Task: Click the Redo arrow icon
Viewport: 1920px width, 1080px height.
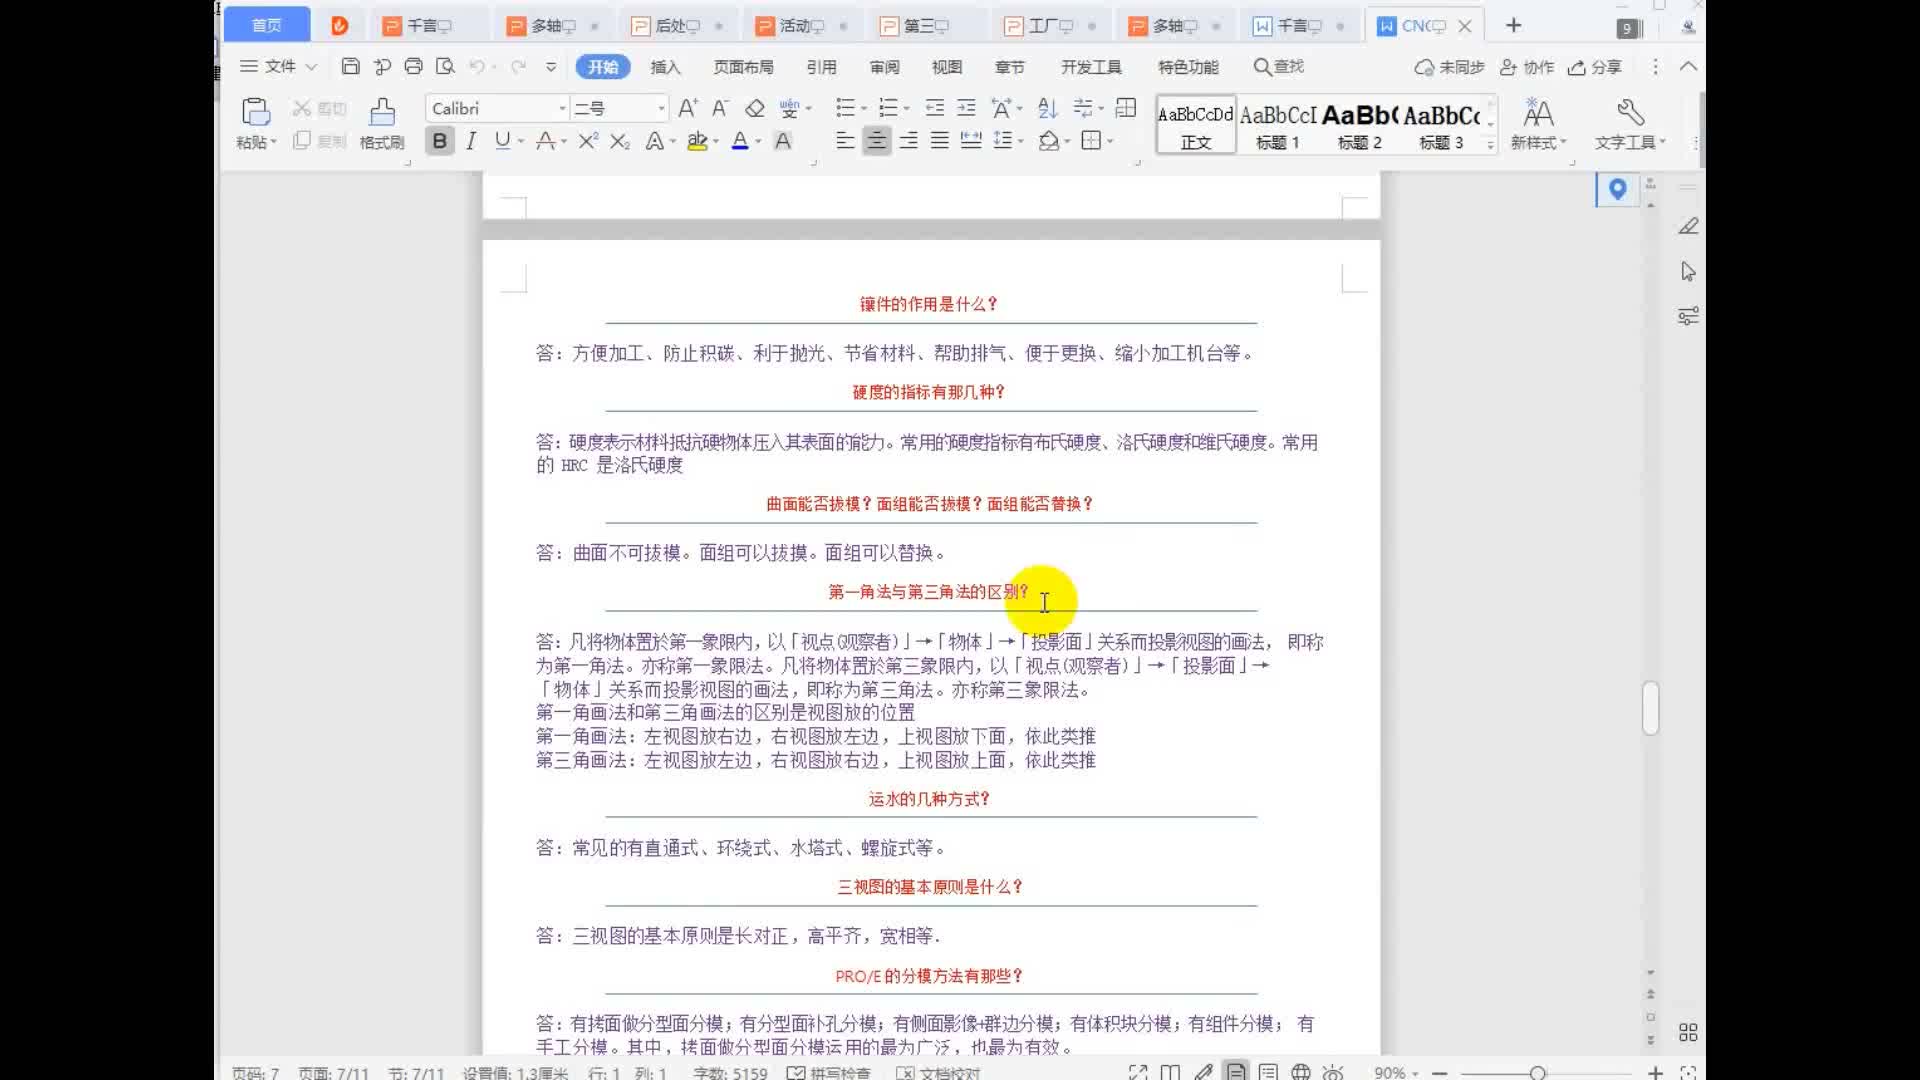Action: click(518, 67)
